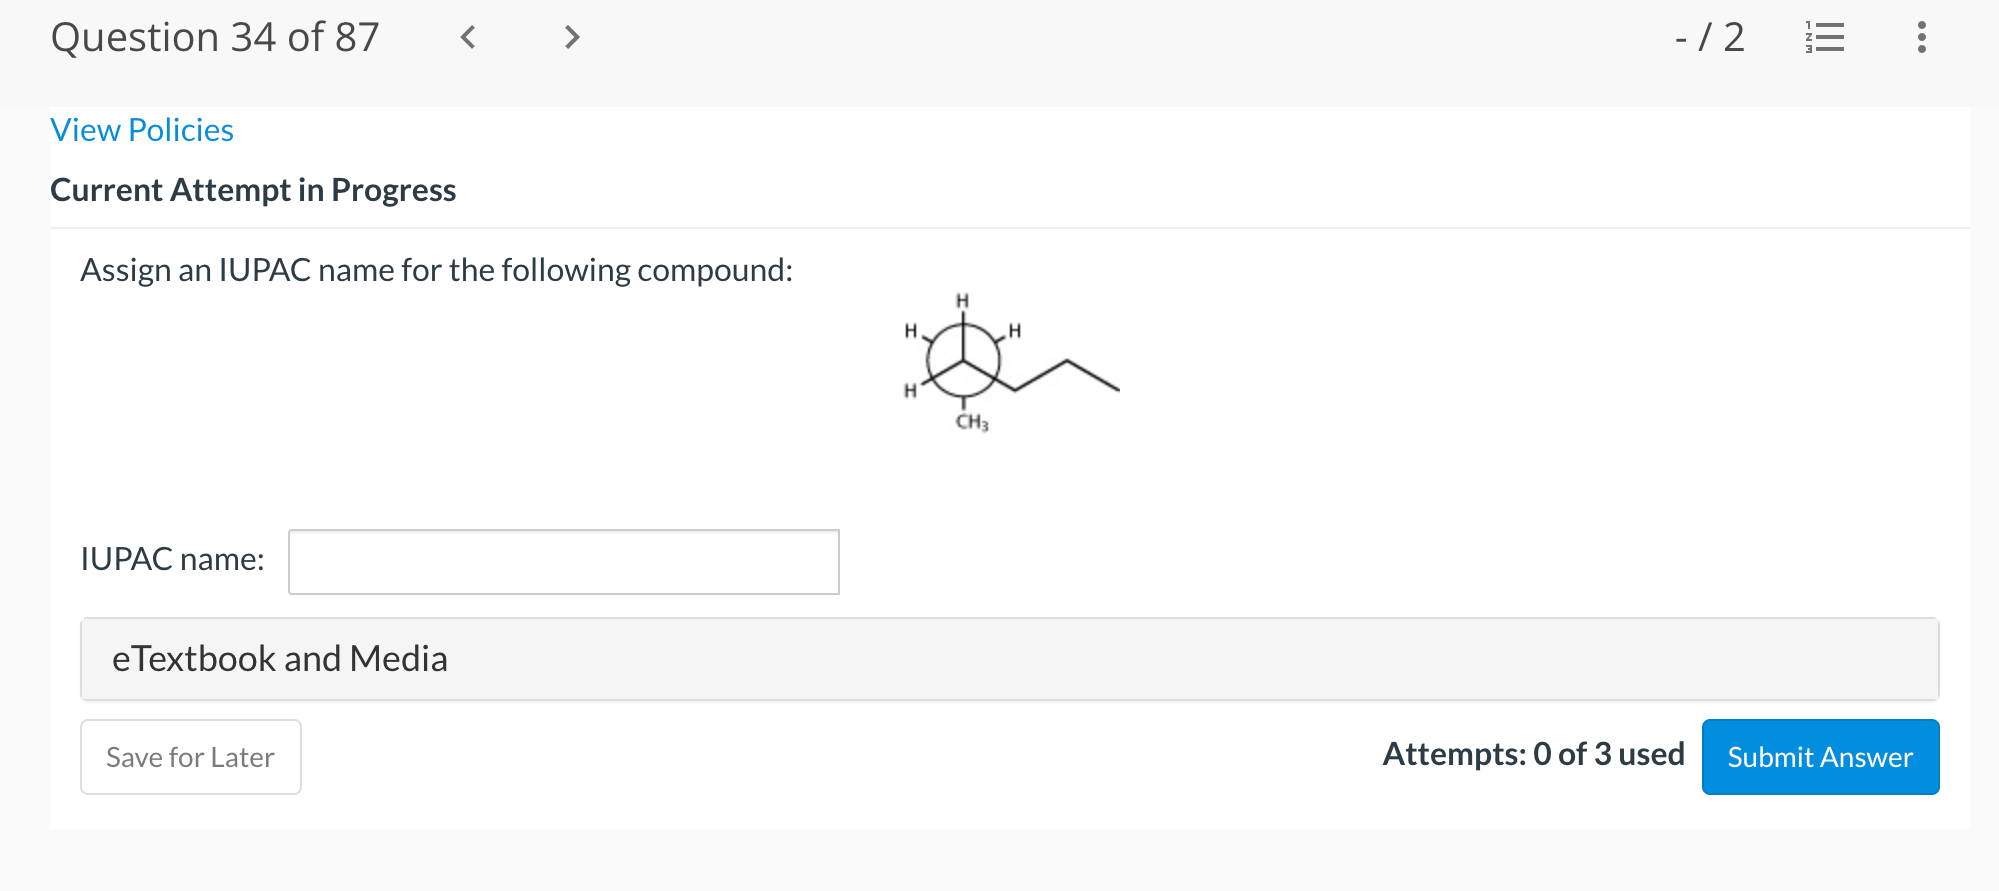Click the Newman projection compound image

tap(1010, 362)
